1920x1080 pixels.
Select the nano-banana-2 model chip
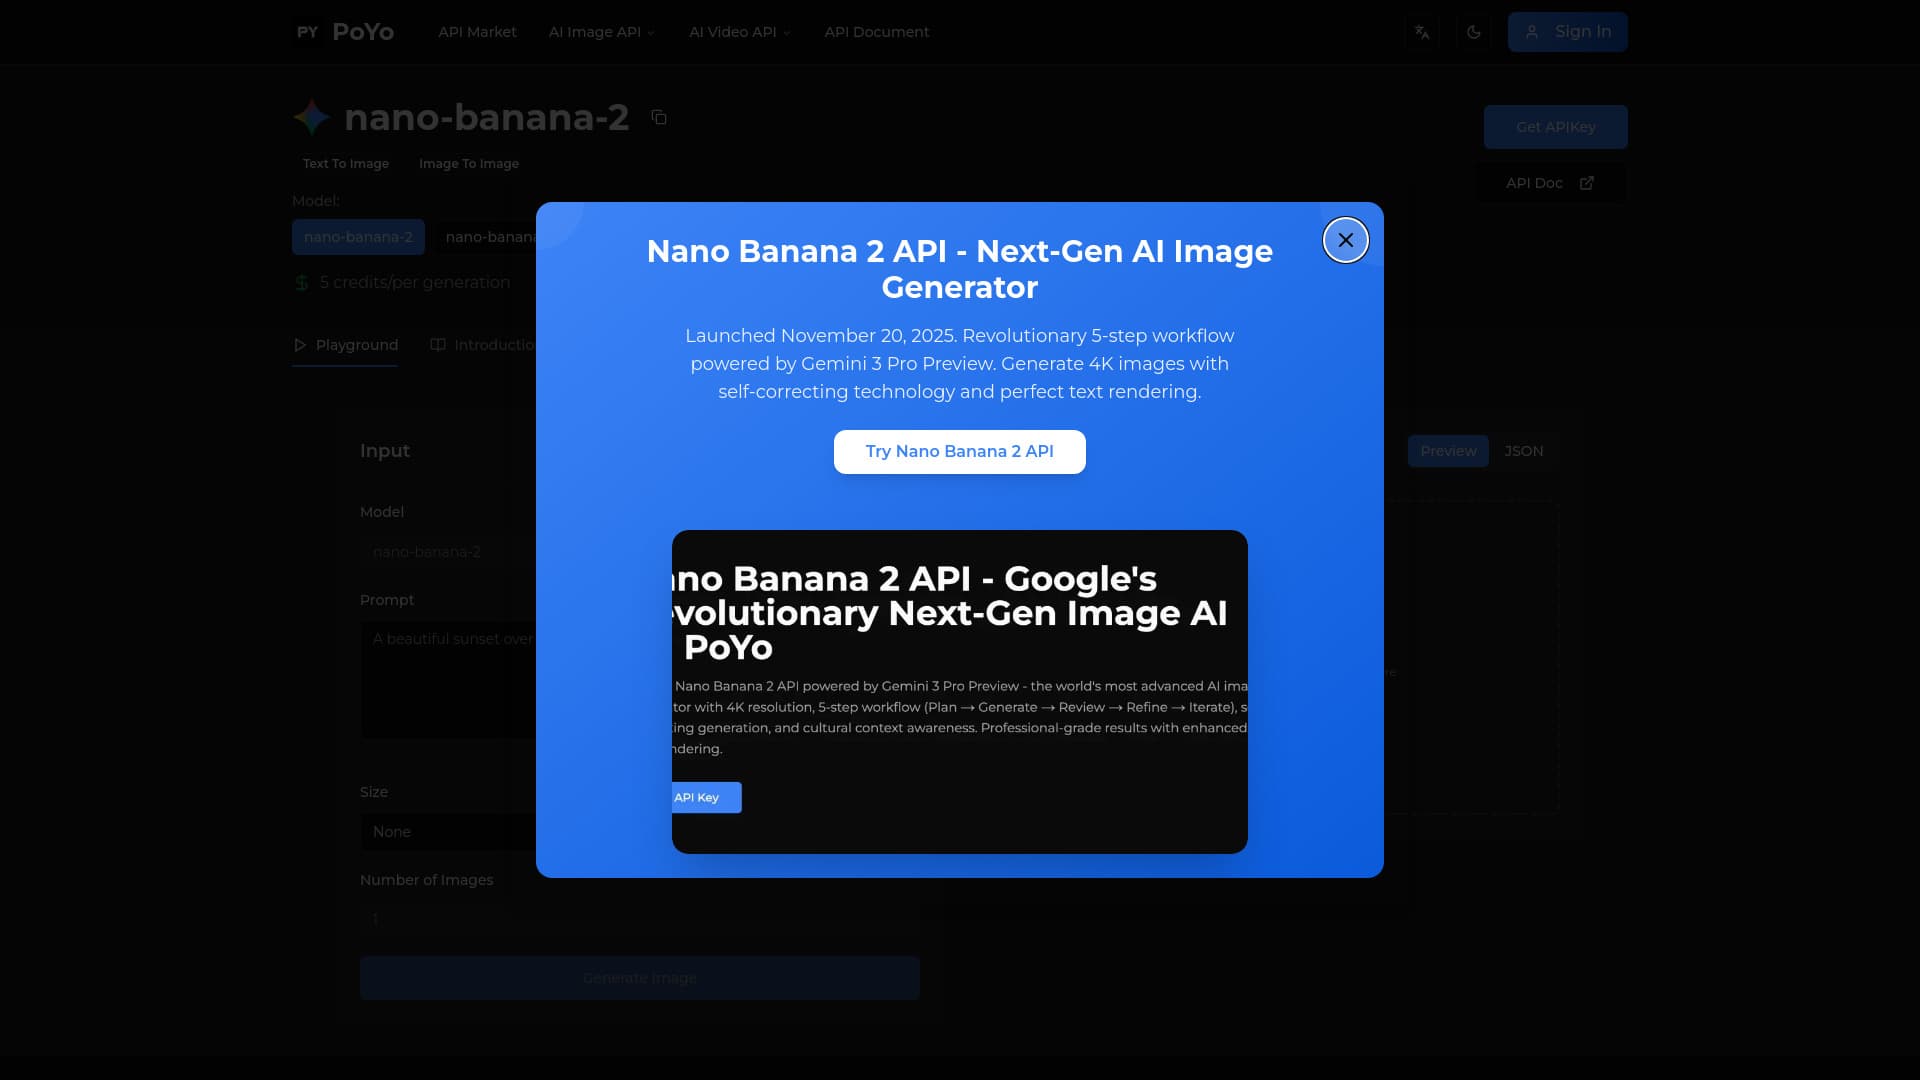[358, 237]
